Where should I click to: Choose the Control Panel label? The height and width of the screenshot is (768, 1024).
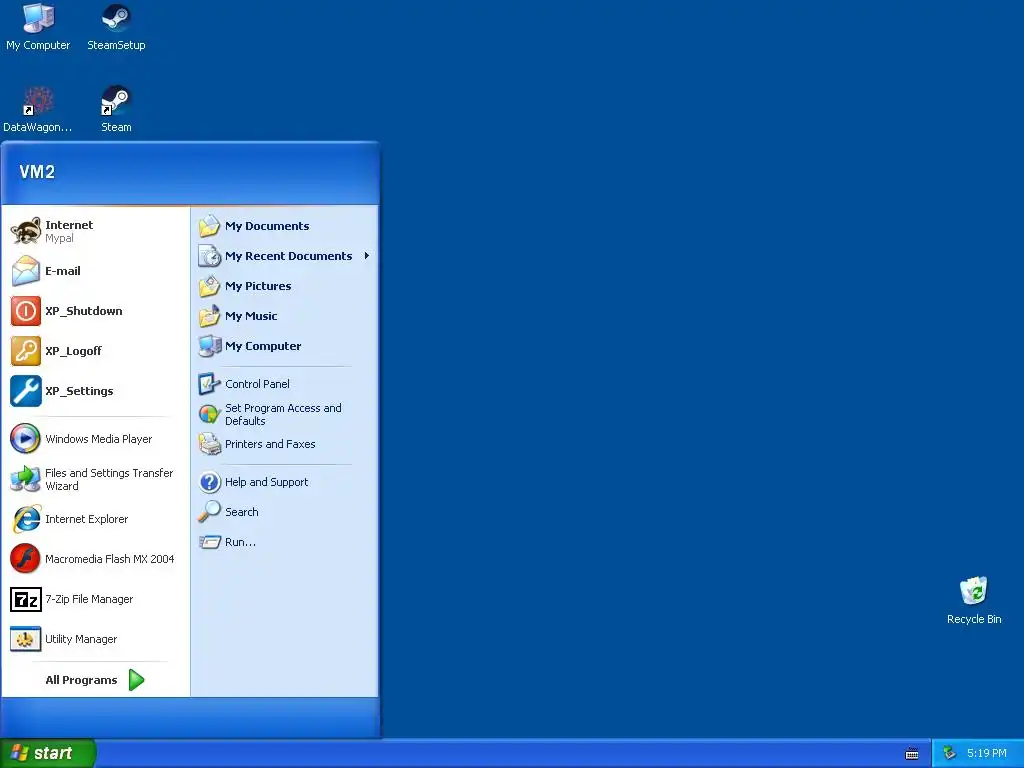(257, 384)
